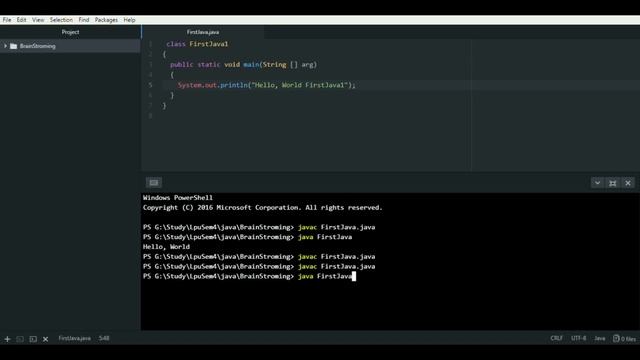Click UTF-8 encoding selector
640x360 pixels.
click(578, 338)
